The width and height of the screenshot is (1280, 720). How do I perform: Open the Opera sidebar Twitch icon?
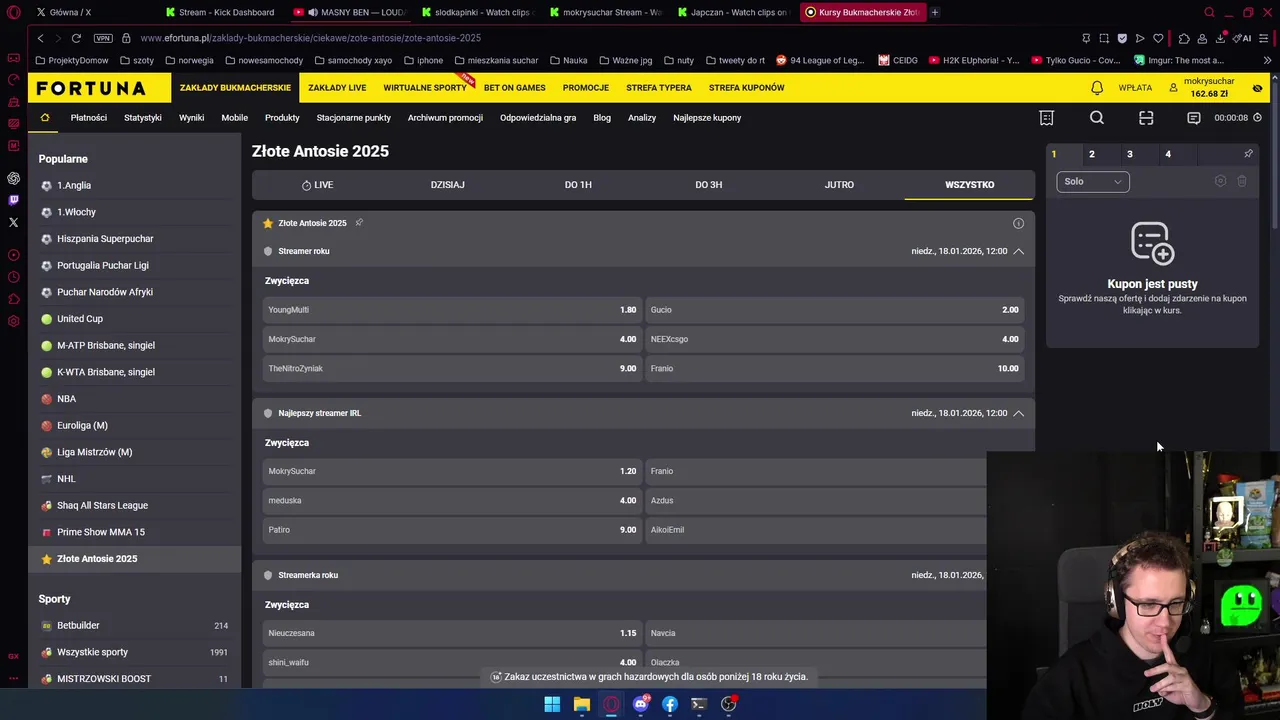pos(13,200)
